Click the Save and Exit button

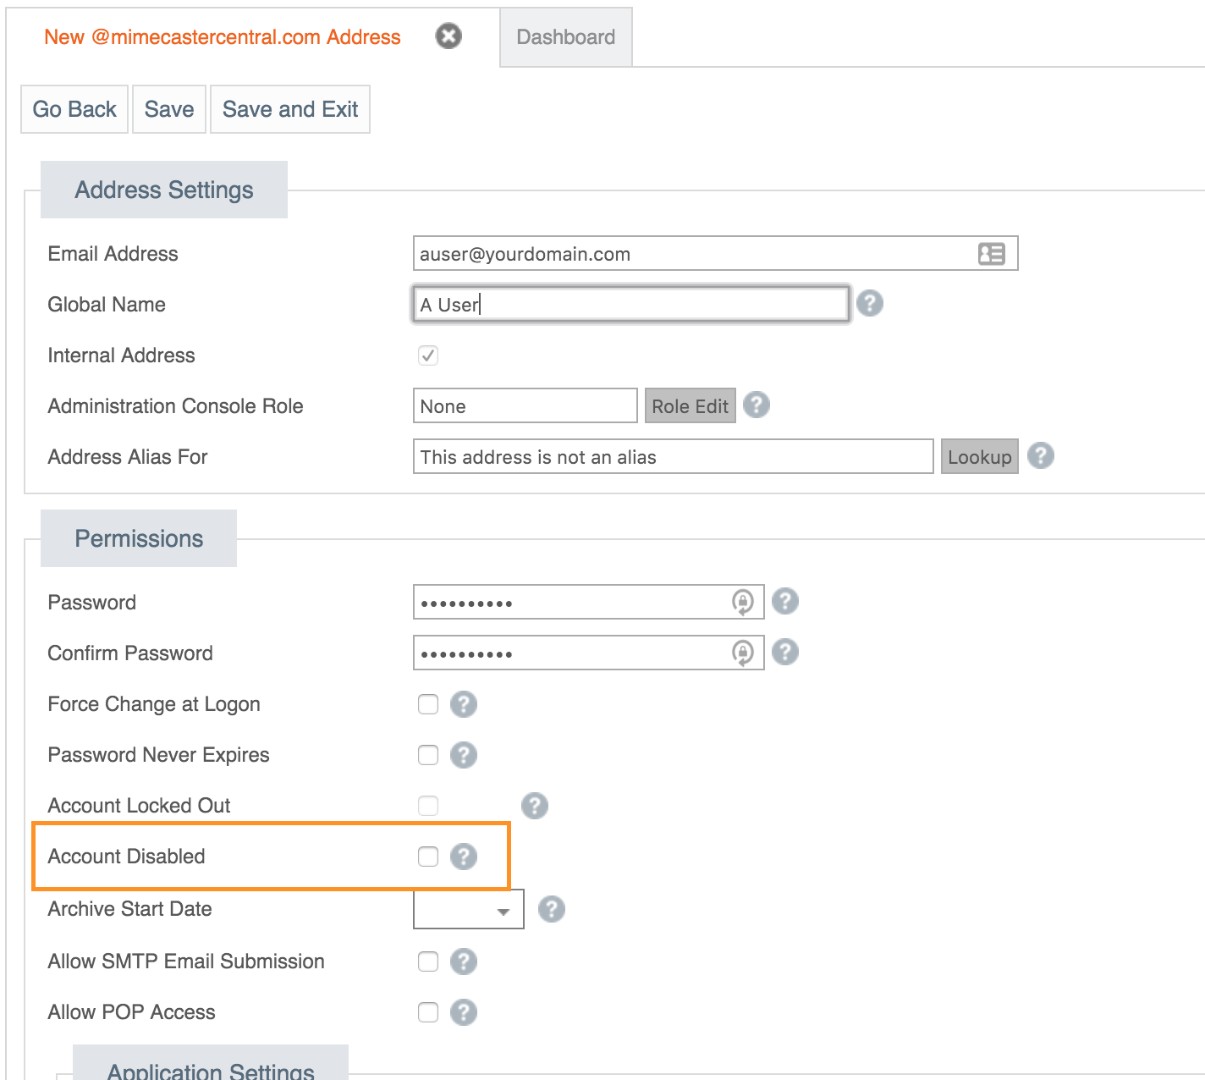pos(290,109)
